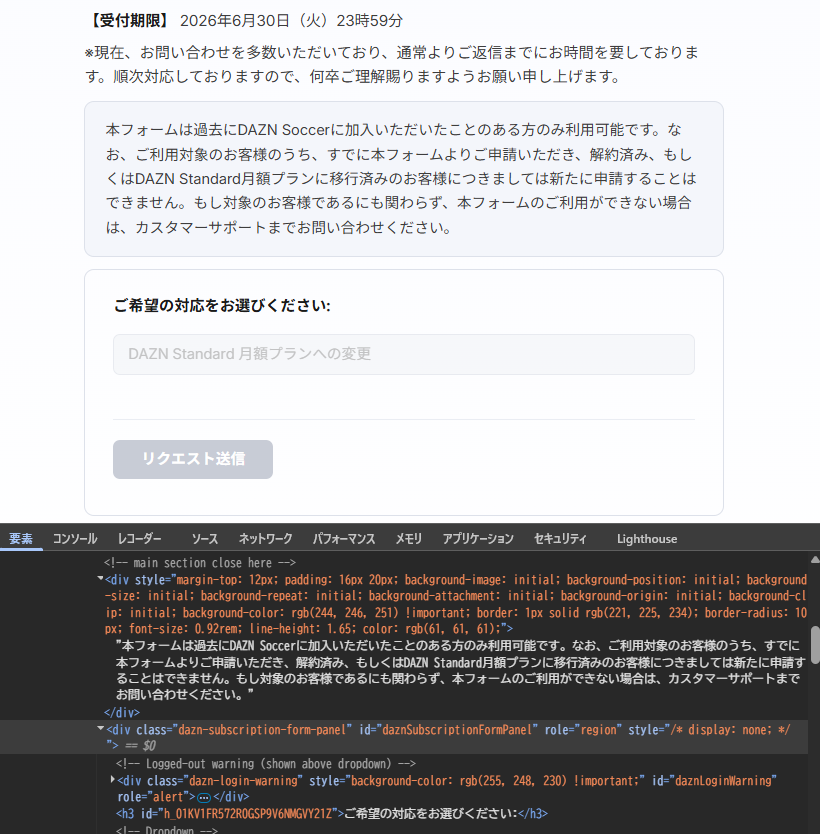Image resolution: width=820 pixels, height=834 pixels.
Task: Click the ellipsis badge in dazn-login-warning node
Action: coord(204,797)
